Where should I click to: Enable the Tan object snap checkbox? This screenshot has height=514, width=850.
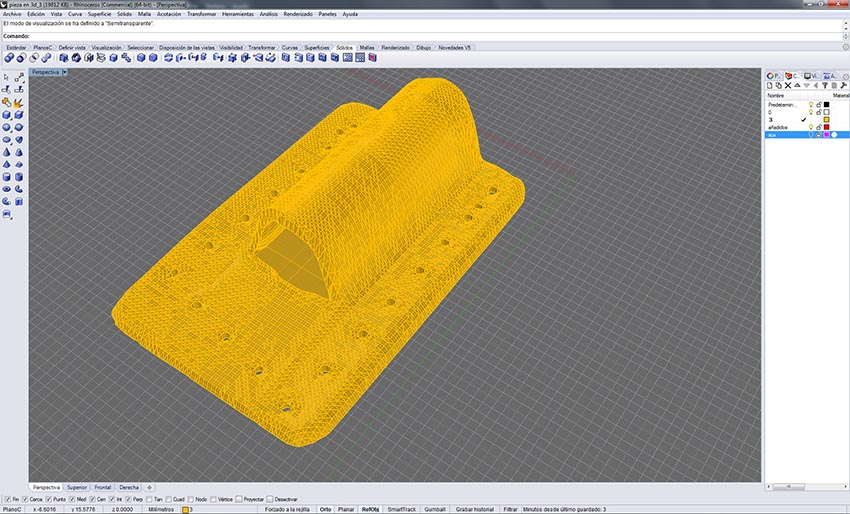coord(149,499)
